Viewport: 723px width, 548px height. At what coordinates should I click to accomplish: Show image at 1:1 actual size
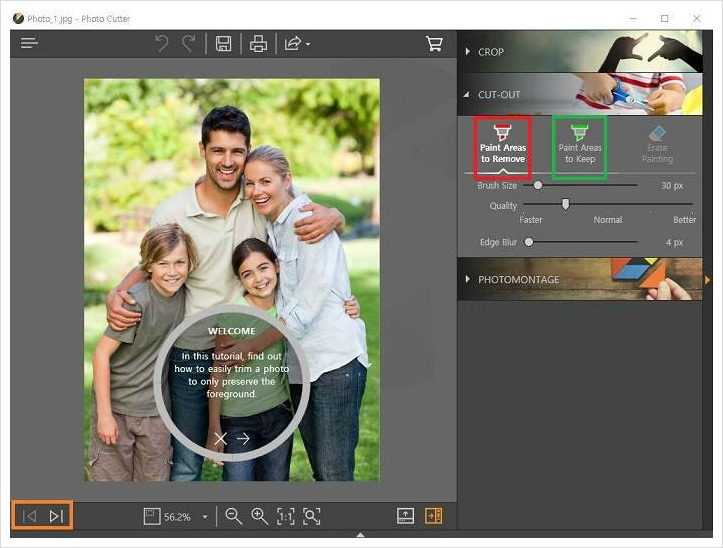[285, 517]
